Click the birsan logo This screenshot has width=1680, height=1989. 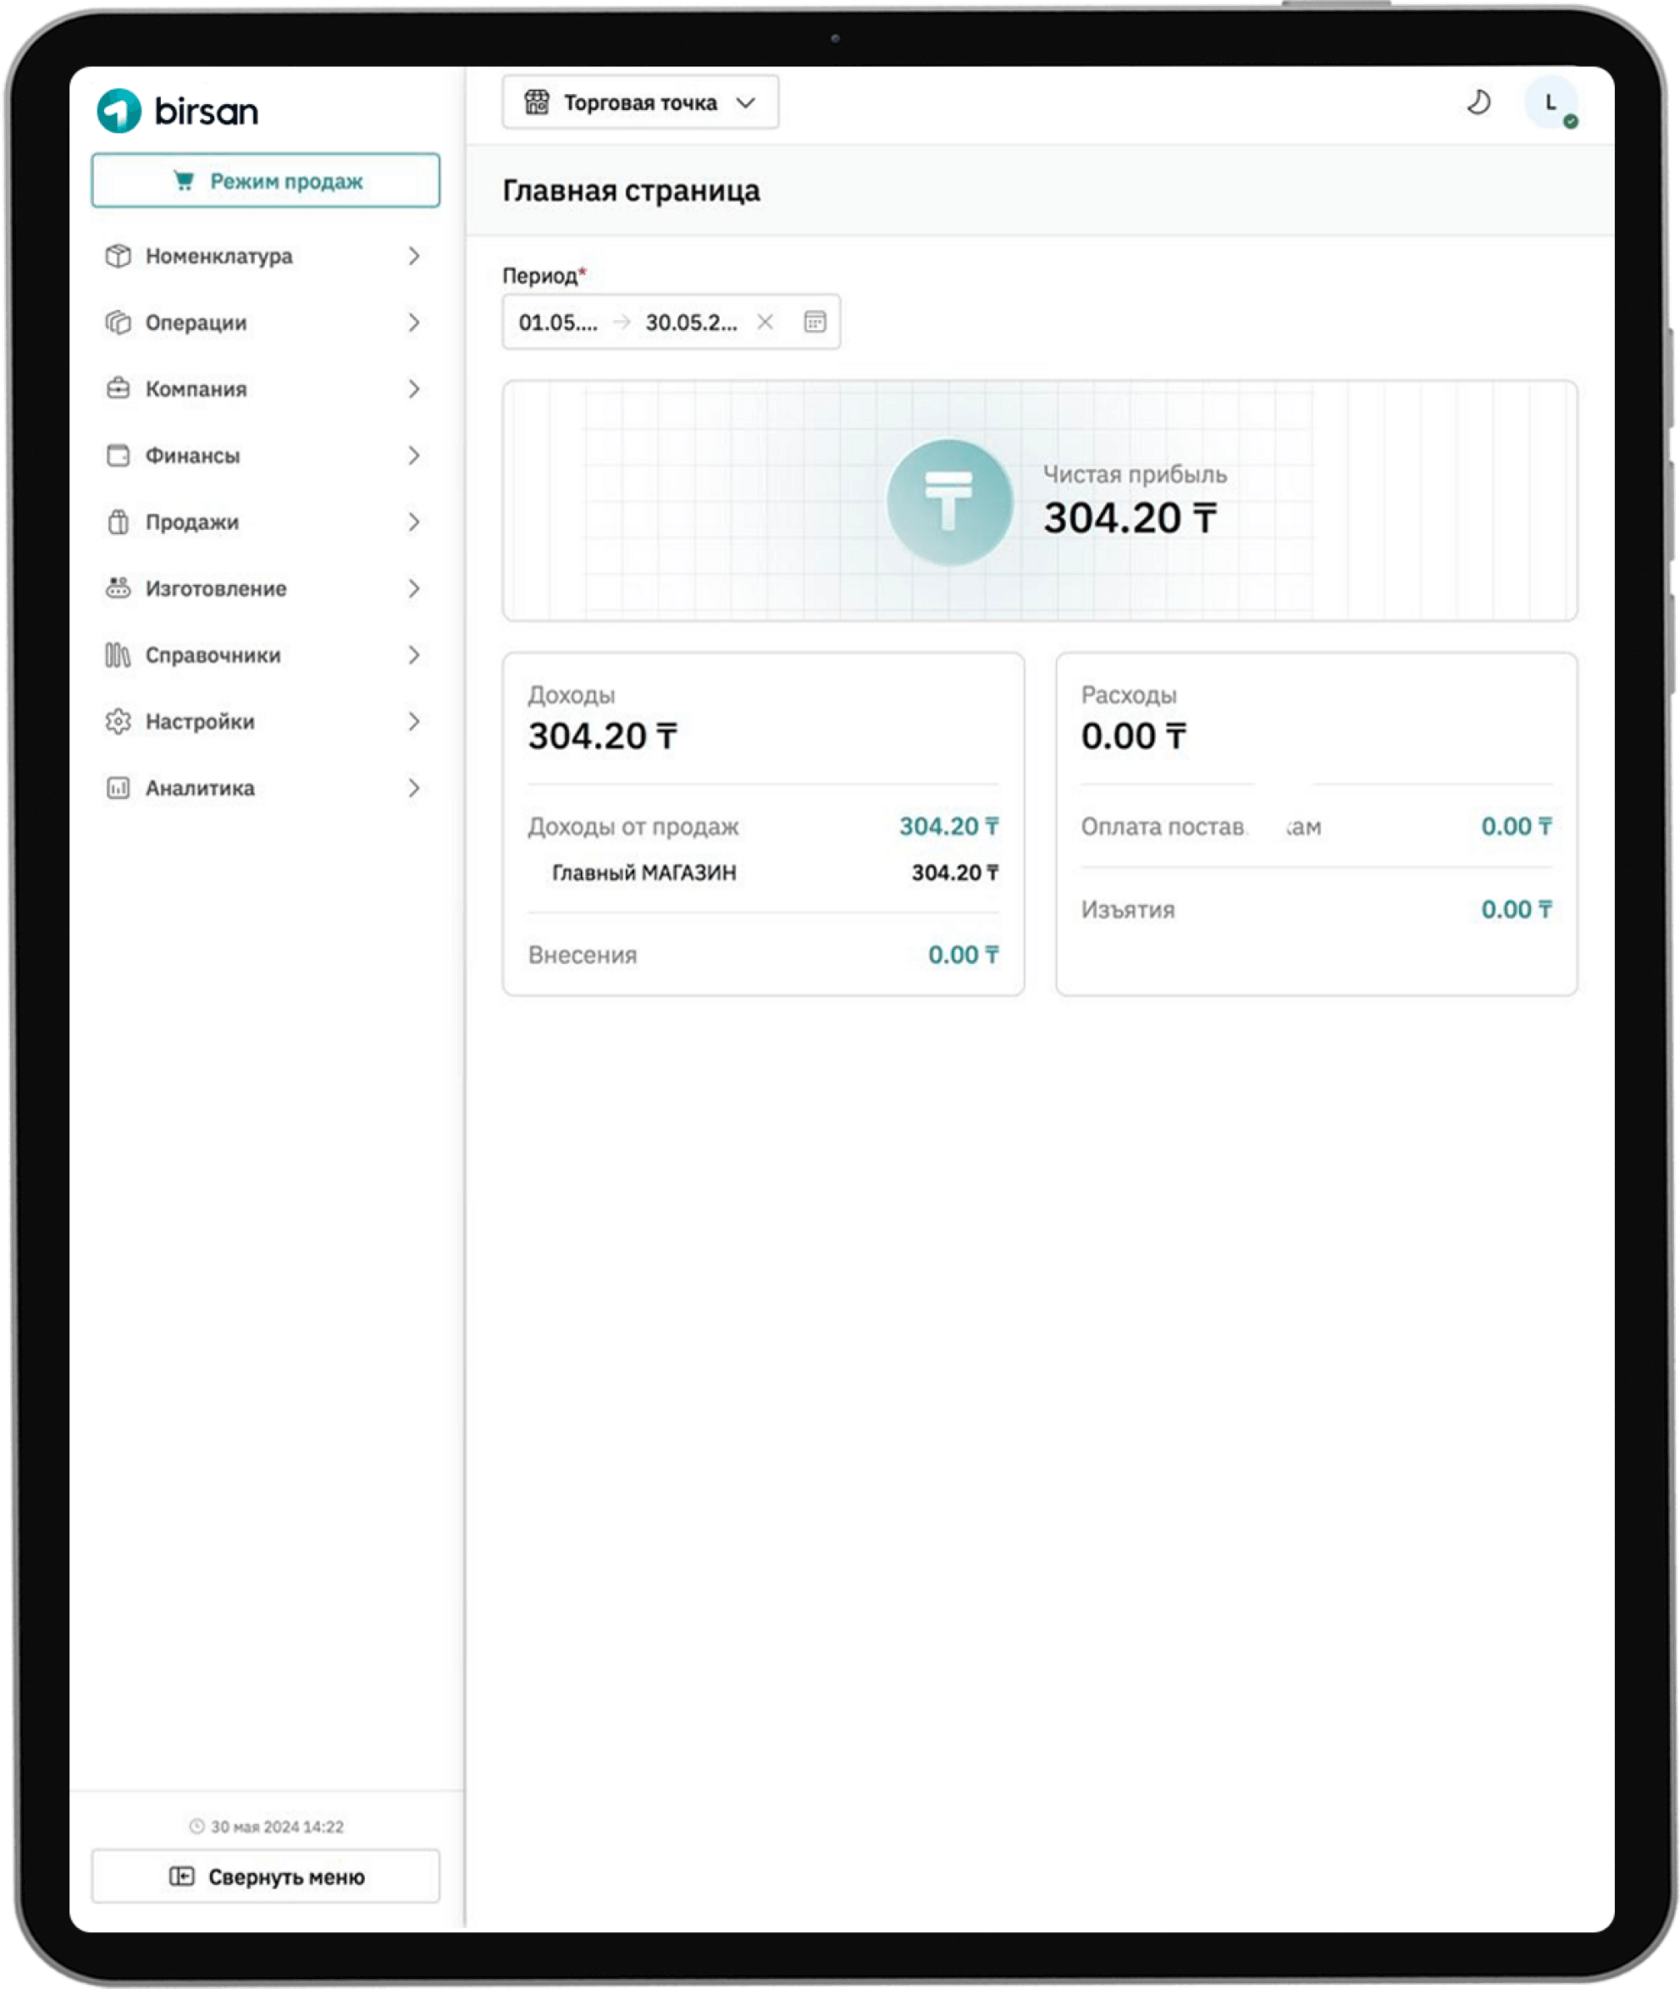coord(178,111)
